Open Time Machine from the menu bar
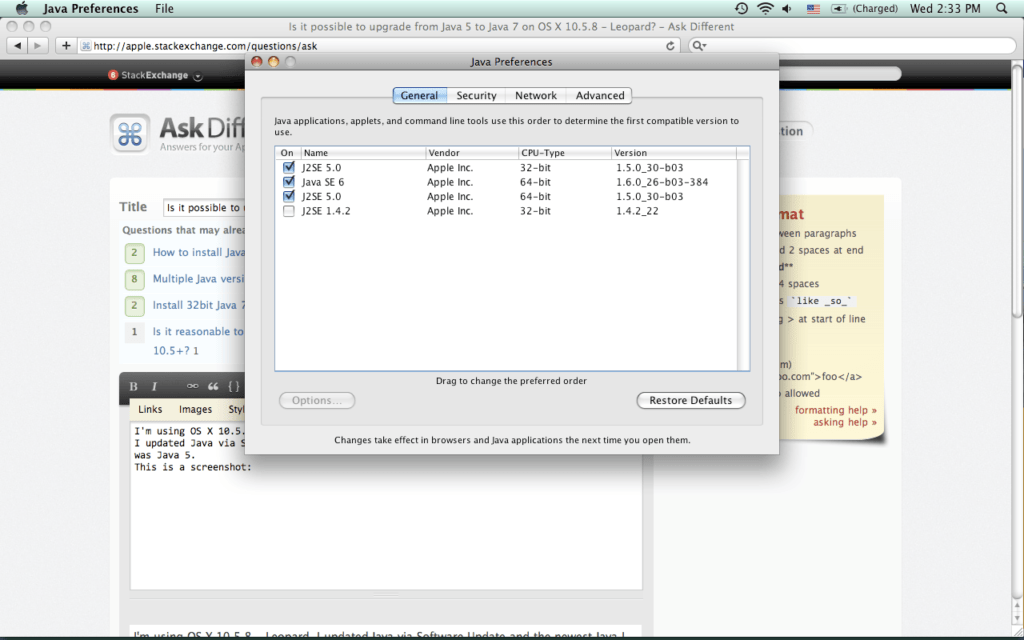The height and width of the screenshot is (640, 1024). 740,9
